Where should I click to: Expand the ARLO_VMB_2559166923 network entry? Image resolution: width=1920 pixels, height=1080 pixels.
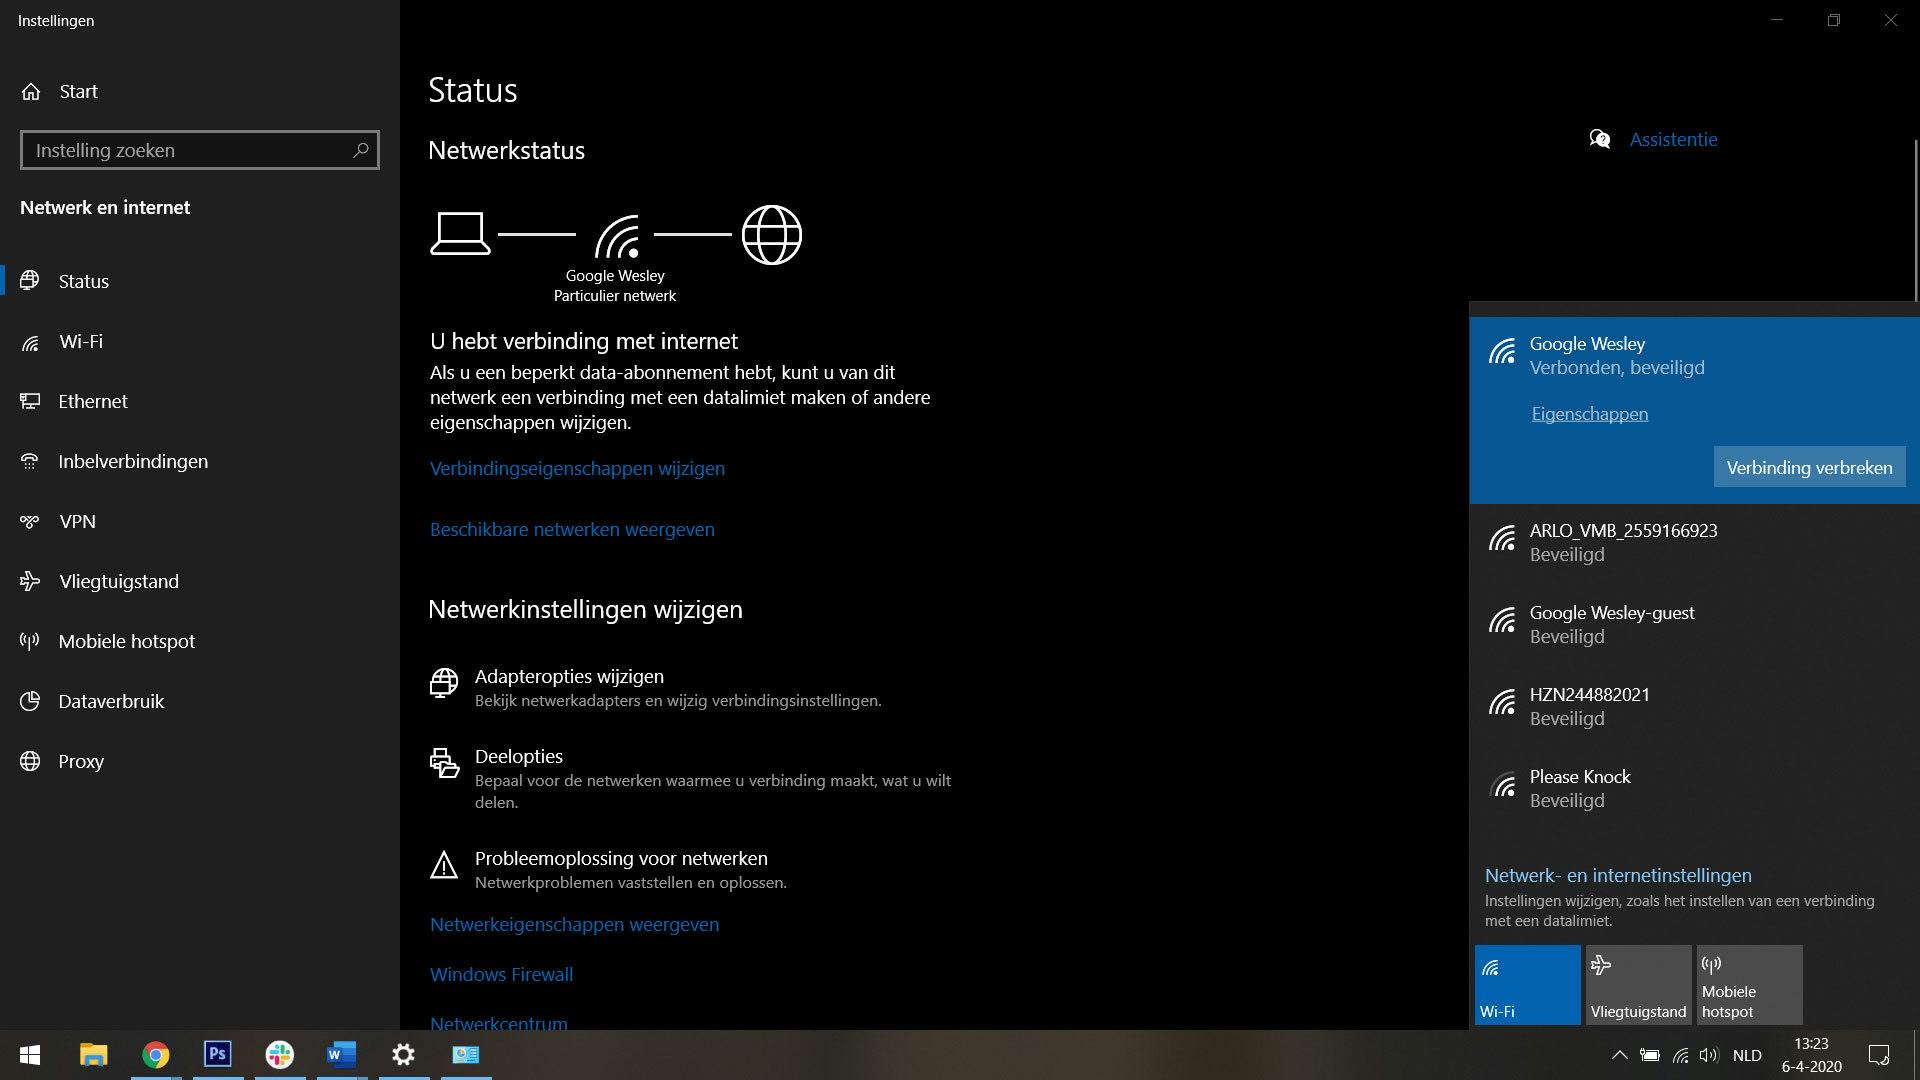(1622, 542)
